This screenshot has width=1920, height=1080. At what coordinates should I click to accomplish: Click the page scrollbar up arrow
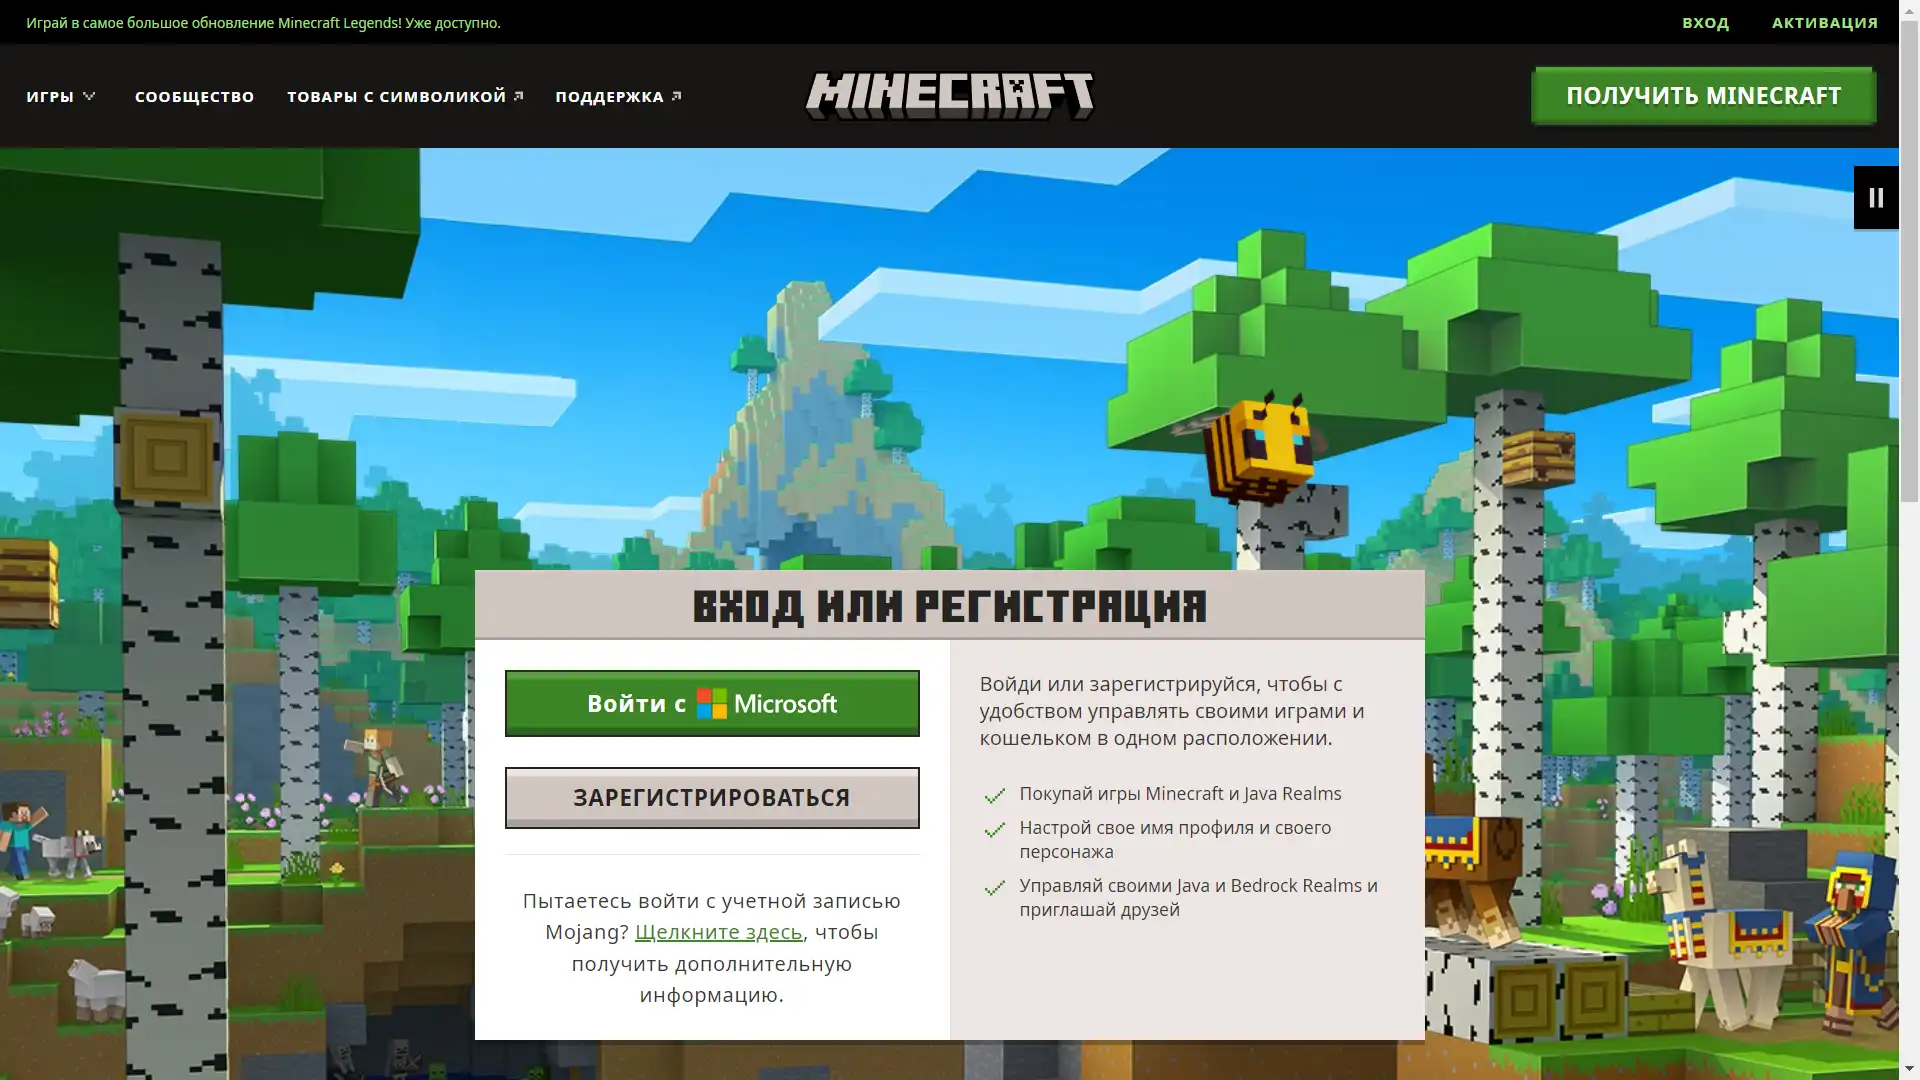click(x=1909, y=10)
